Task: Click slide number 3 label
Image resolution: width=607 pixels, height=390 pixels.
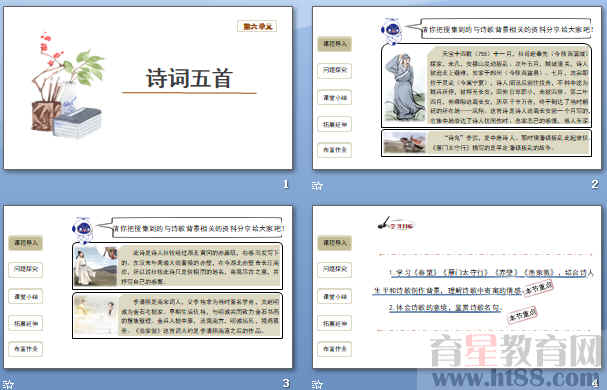Action: tap(286, 383)
